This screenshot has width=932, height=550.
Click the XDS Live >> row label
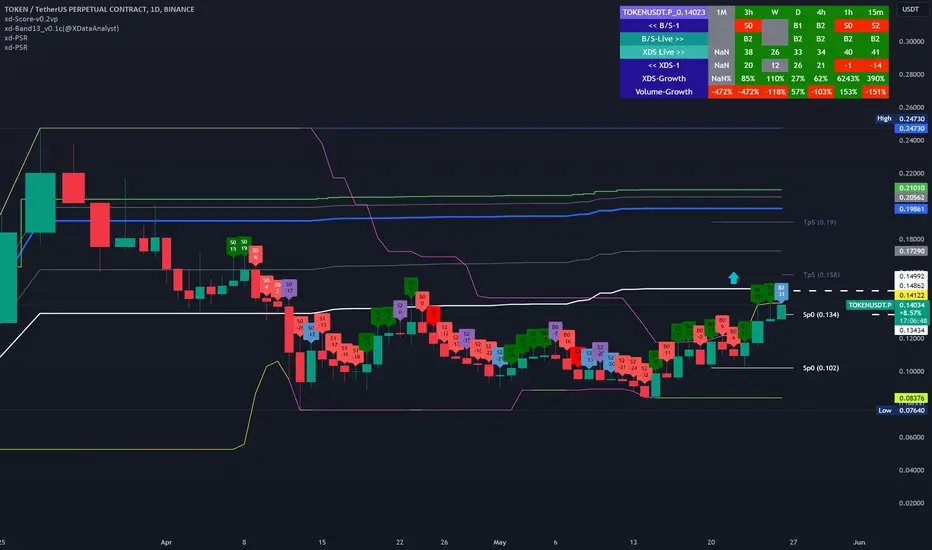pos(664,52)
